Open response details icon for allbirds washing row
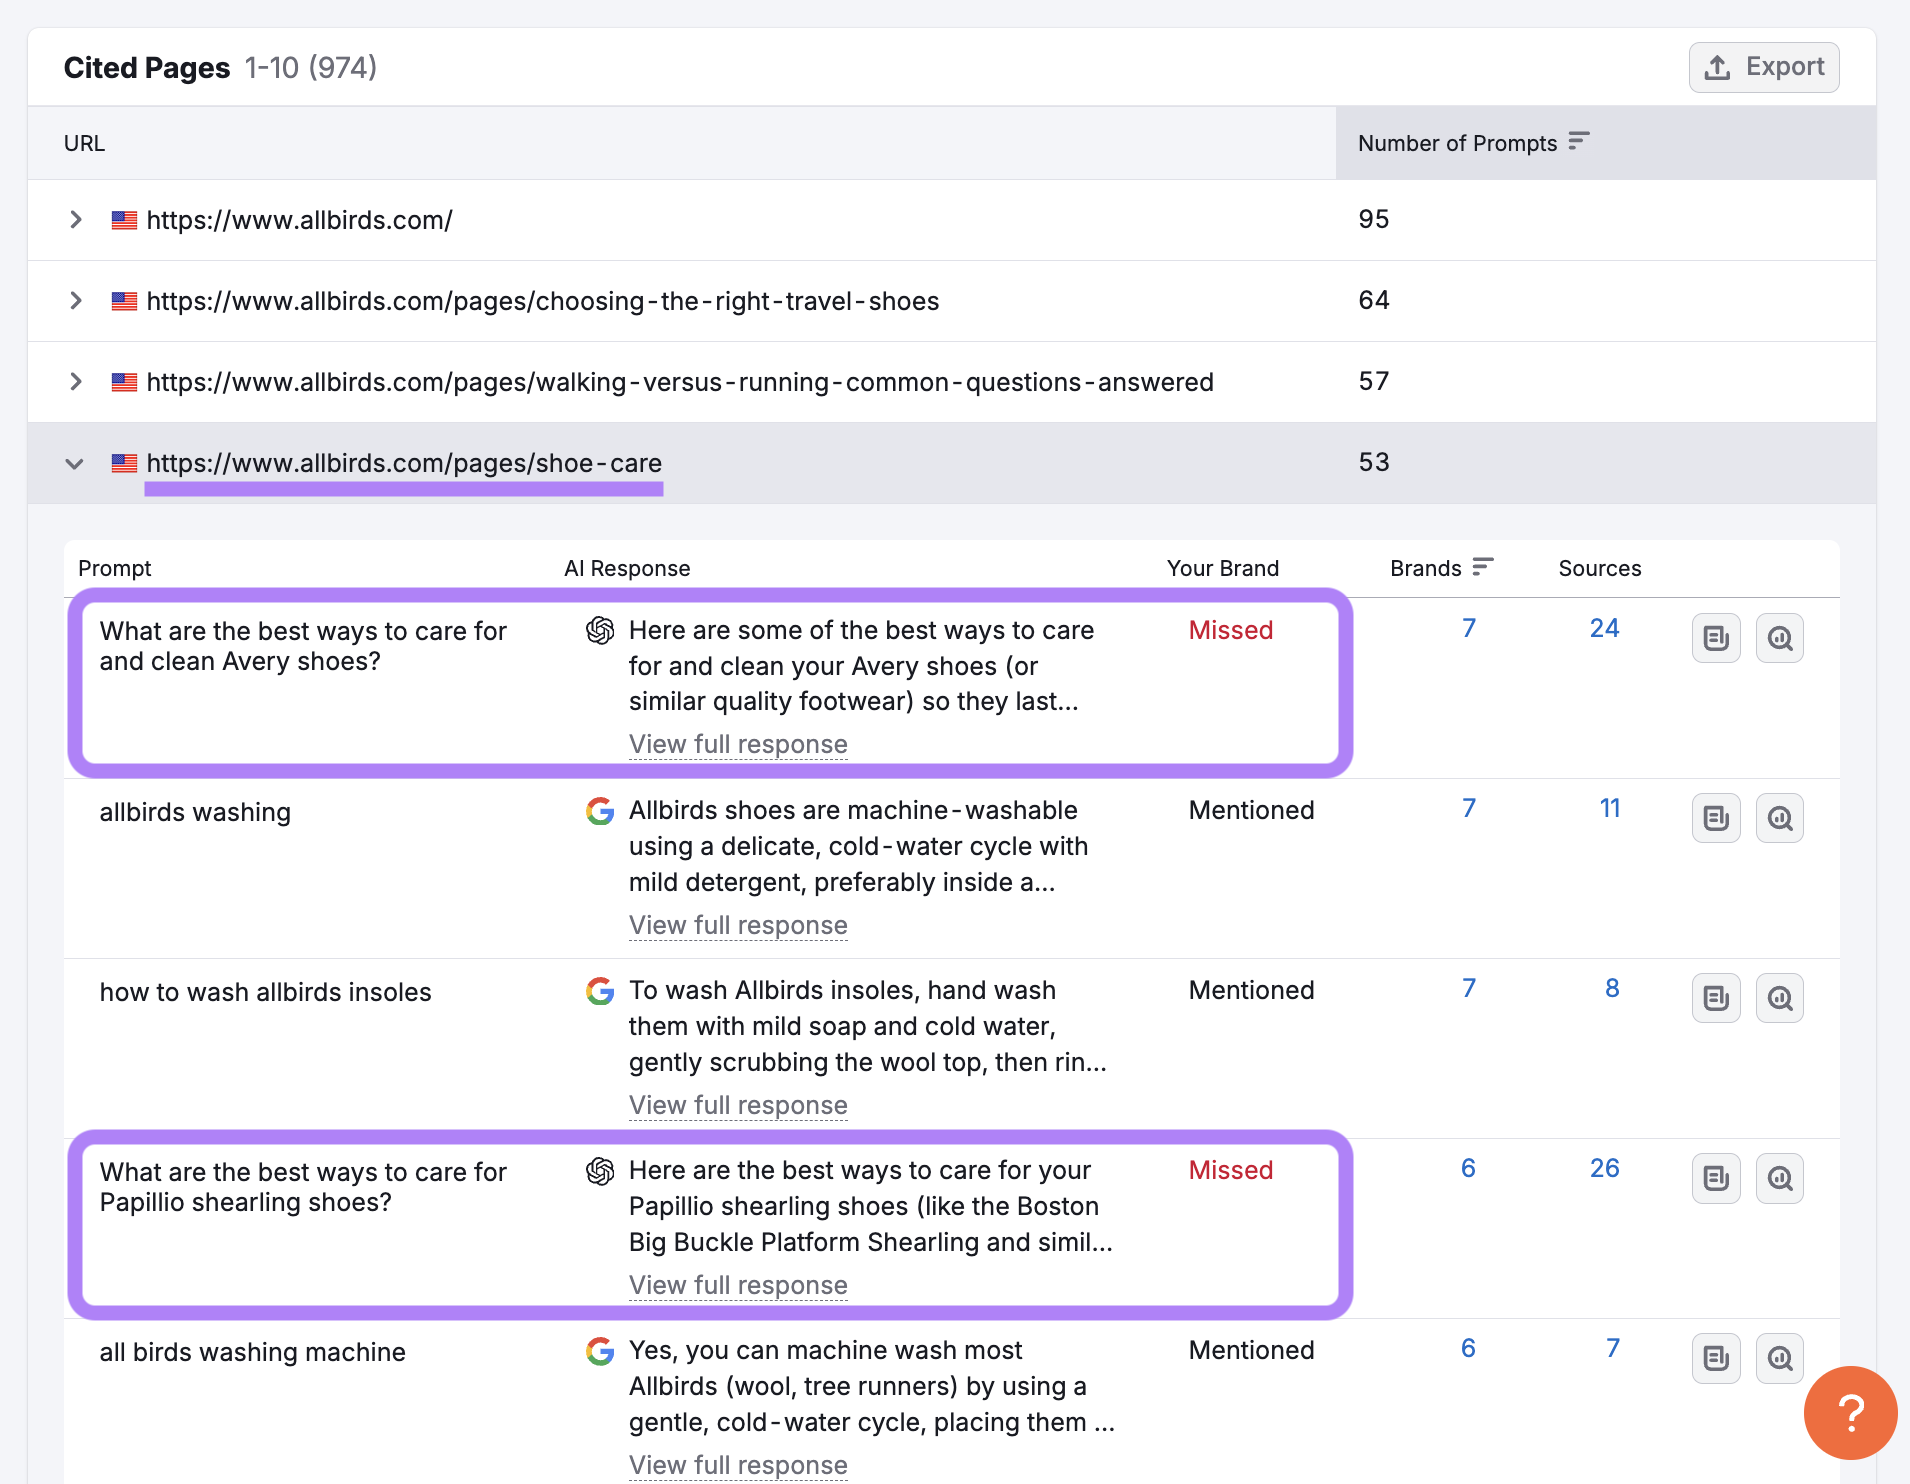This screenshot has width=1910, height=1484. point(1716,818)
